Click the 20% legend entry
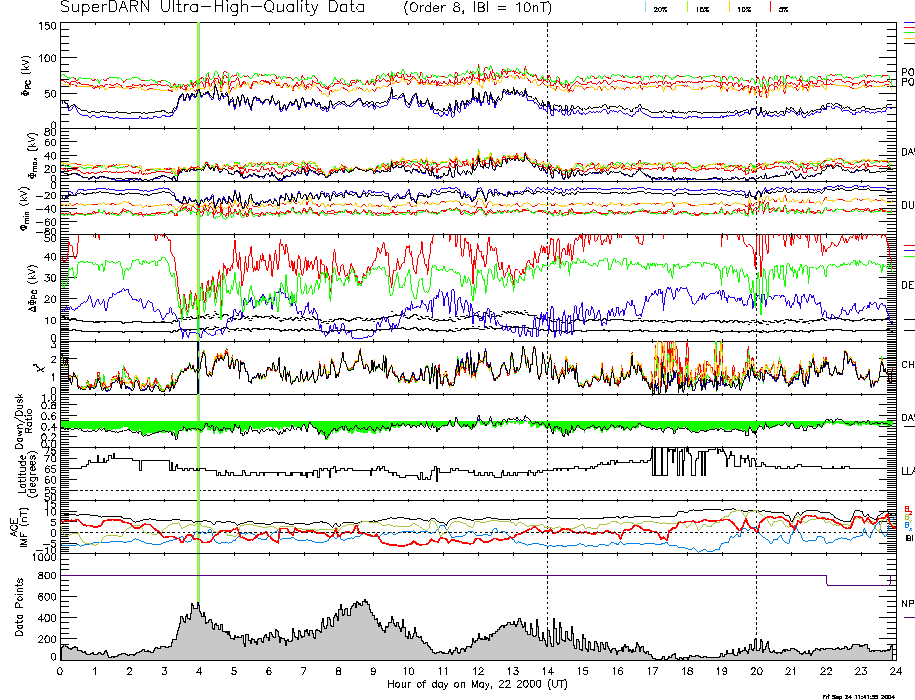The image size is (915, 700). tap(659, 8)
